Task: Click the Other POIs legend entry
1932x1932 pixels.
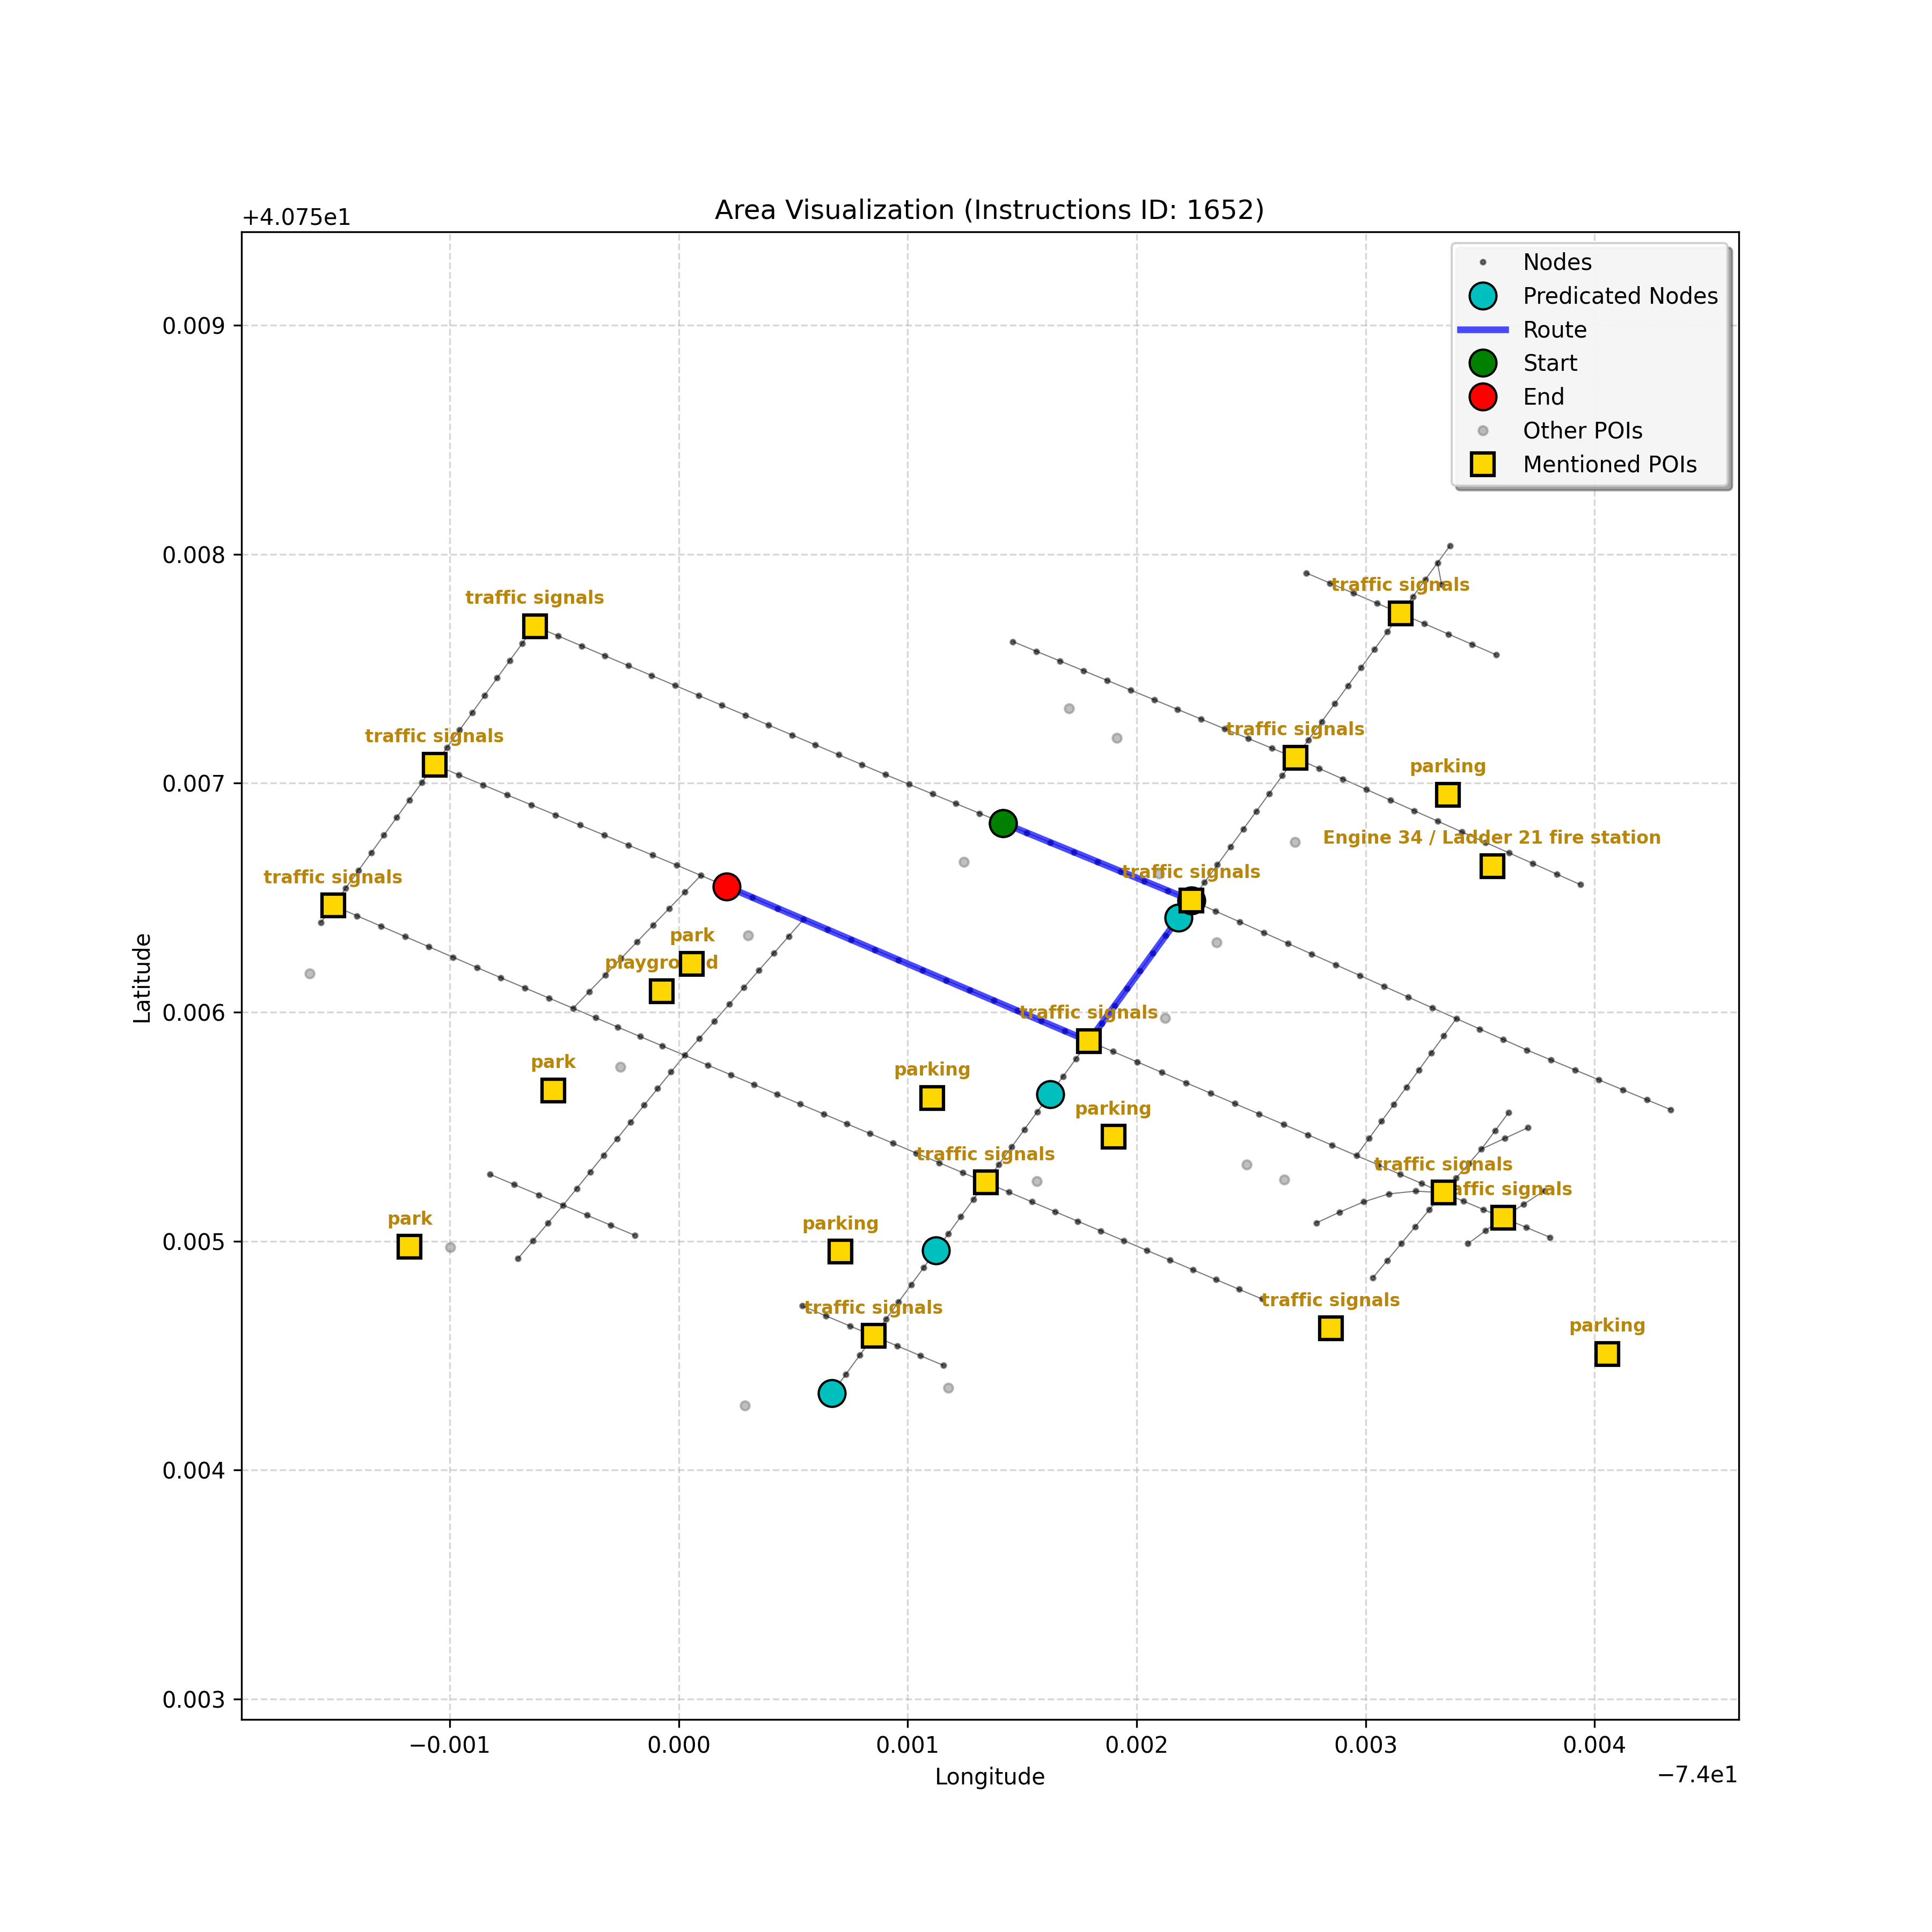Action: coord(1582,431)
